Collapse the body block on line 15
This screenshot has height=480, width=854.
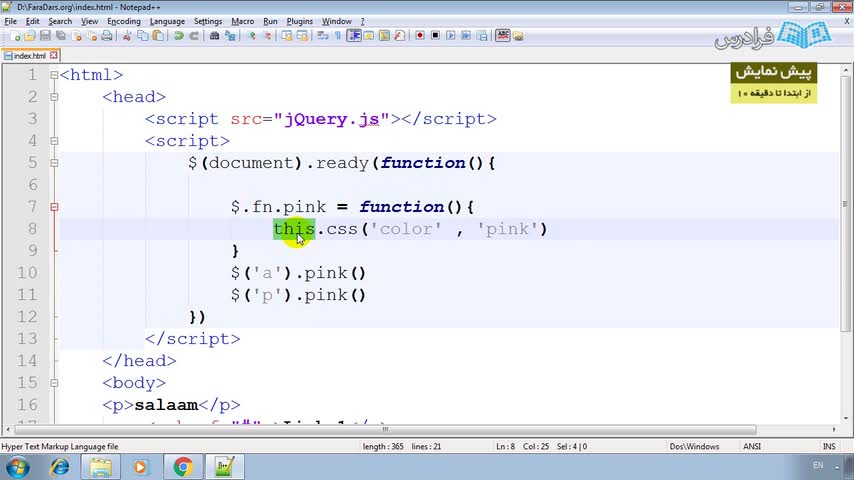click(54, 383)
